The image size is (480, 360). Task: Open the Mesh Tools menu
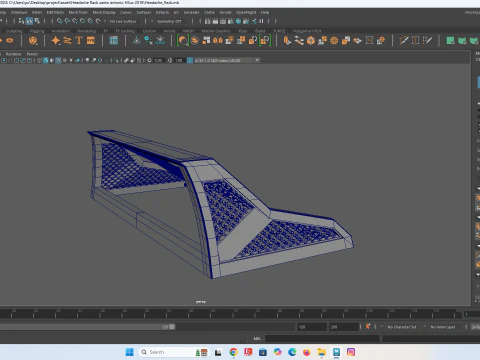click(78, 12)
